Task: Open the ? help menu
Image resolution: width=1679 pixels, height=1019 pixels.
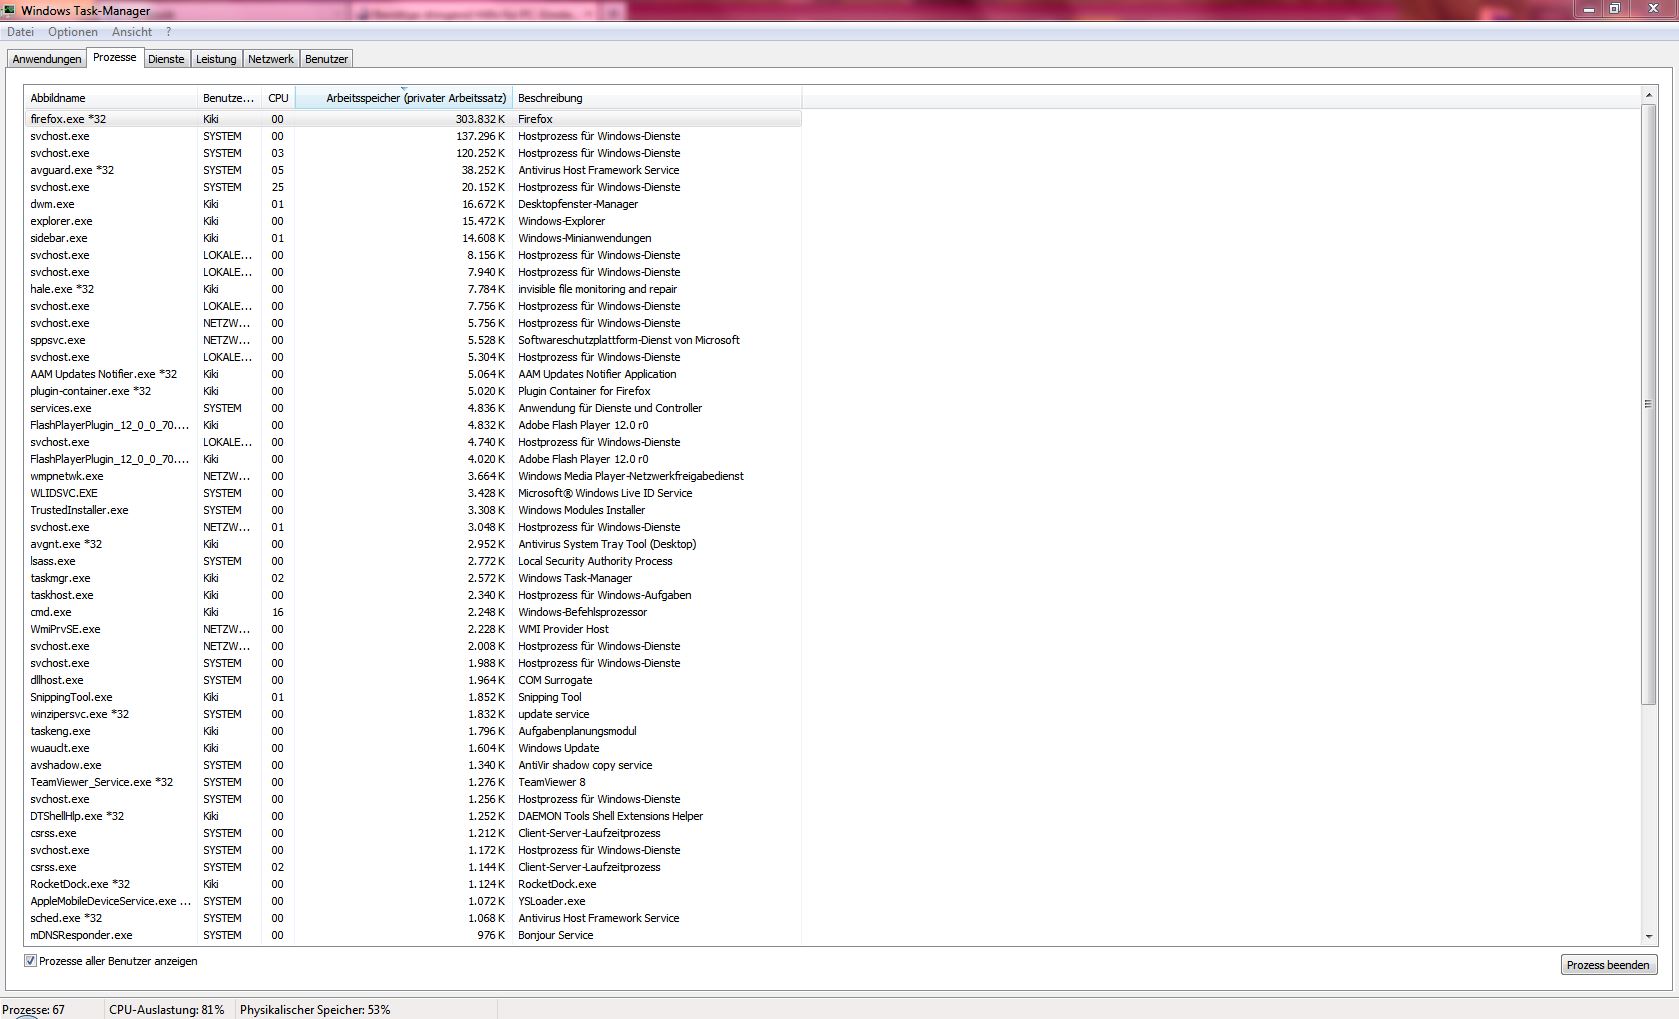Action: (x=169, y=32)
